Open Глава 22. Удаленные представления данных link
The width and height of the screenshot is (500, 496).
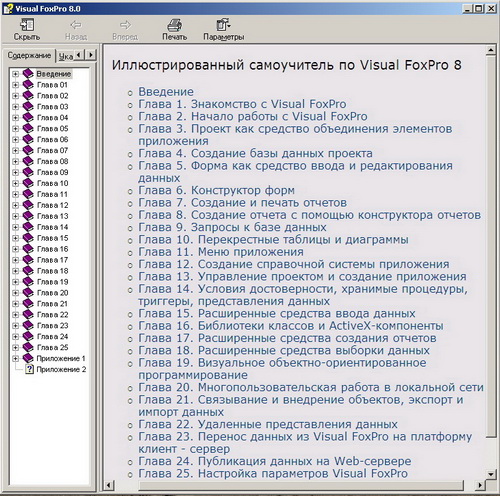click(x=268, y=424)
